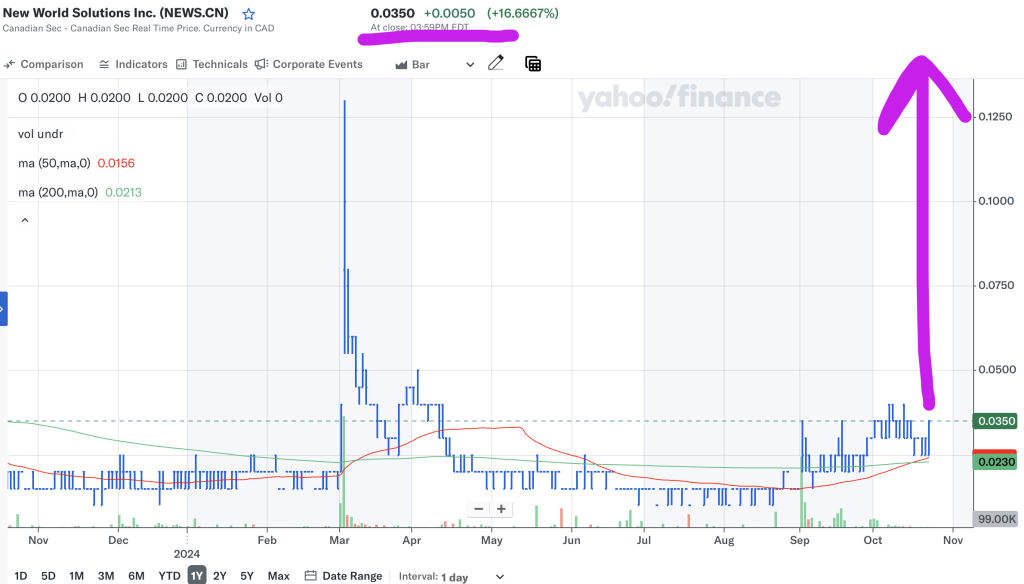The image size is (1024, 584).
Task: Select the 1D time range
Action: click(20, 576)
